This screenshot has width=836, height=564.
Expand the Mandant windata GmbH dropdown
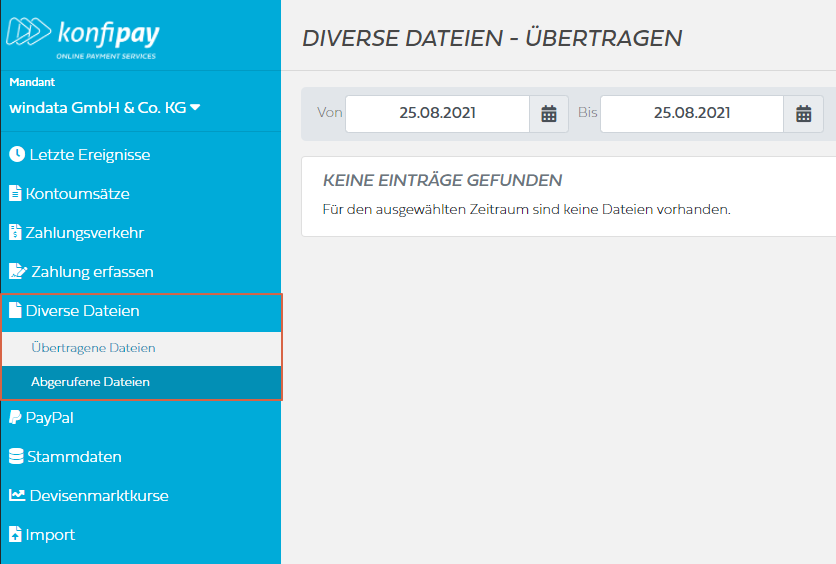point(105,108)
